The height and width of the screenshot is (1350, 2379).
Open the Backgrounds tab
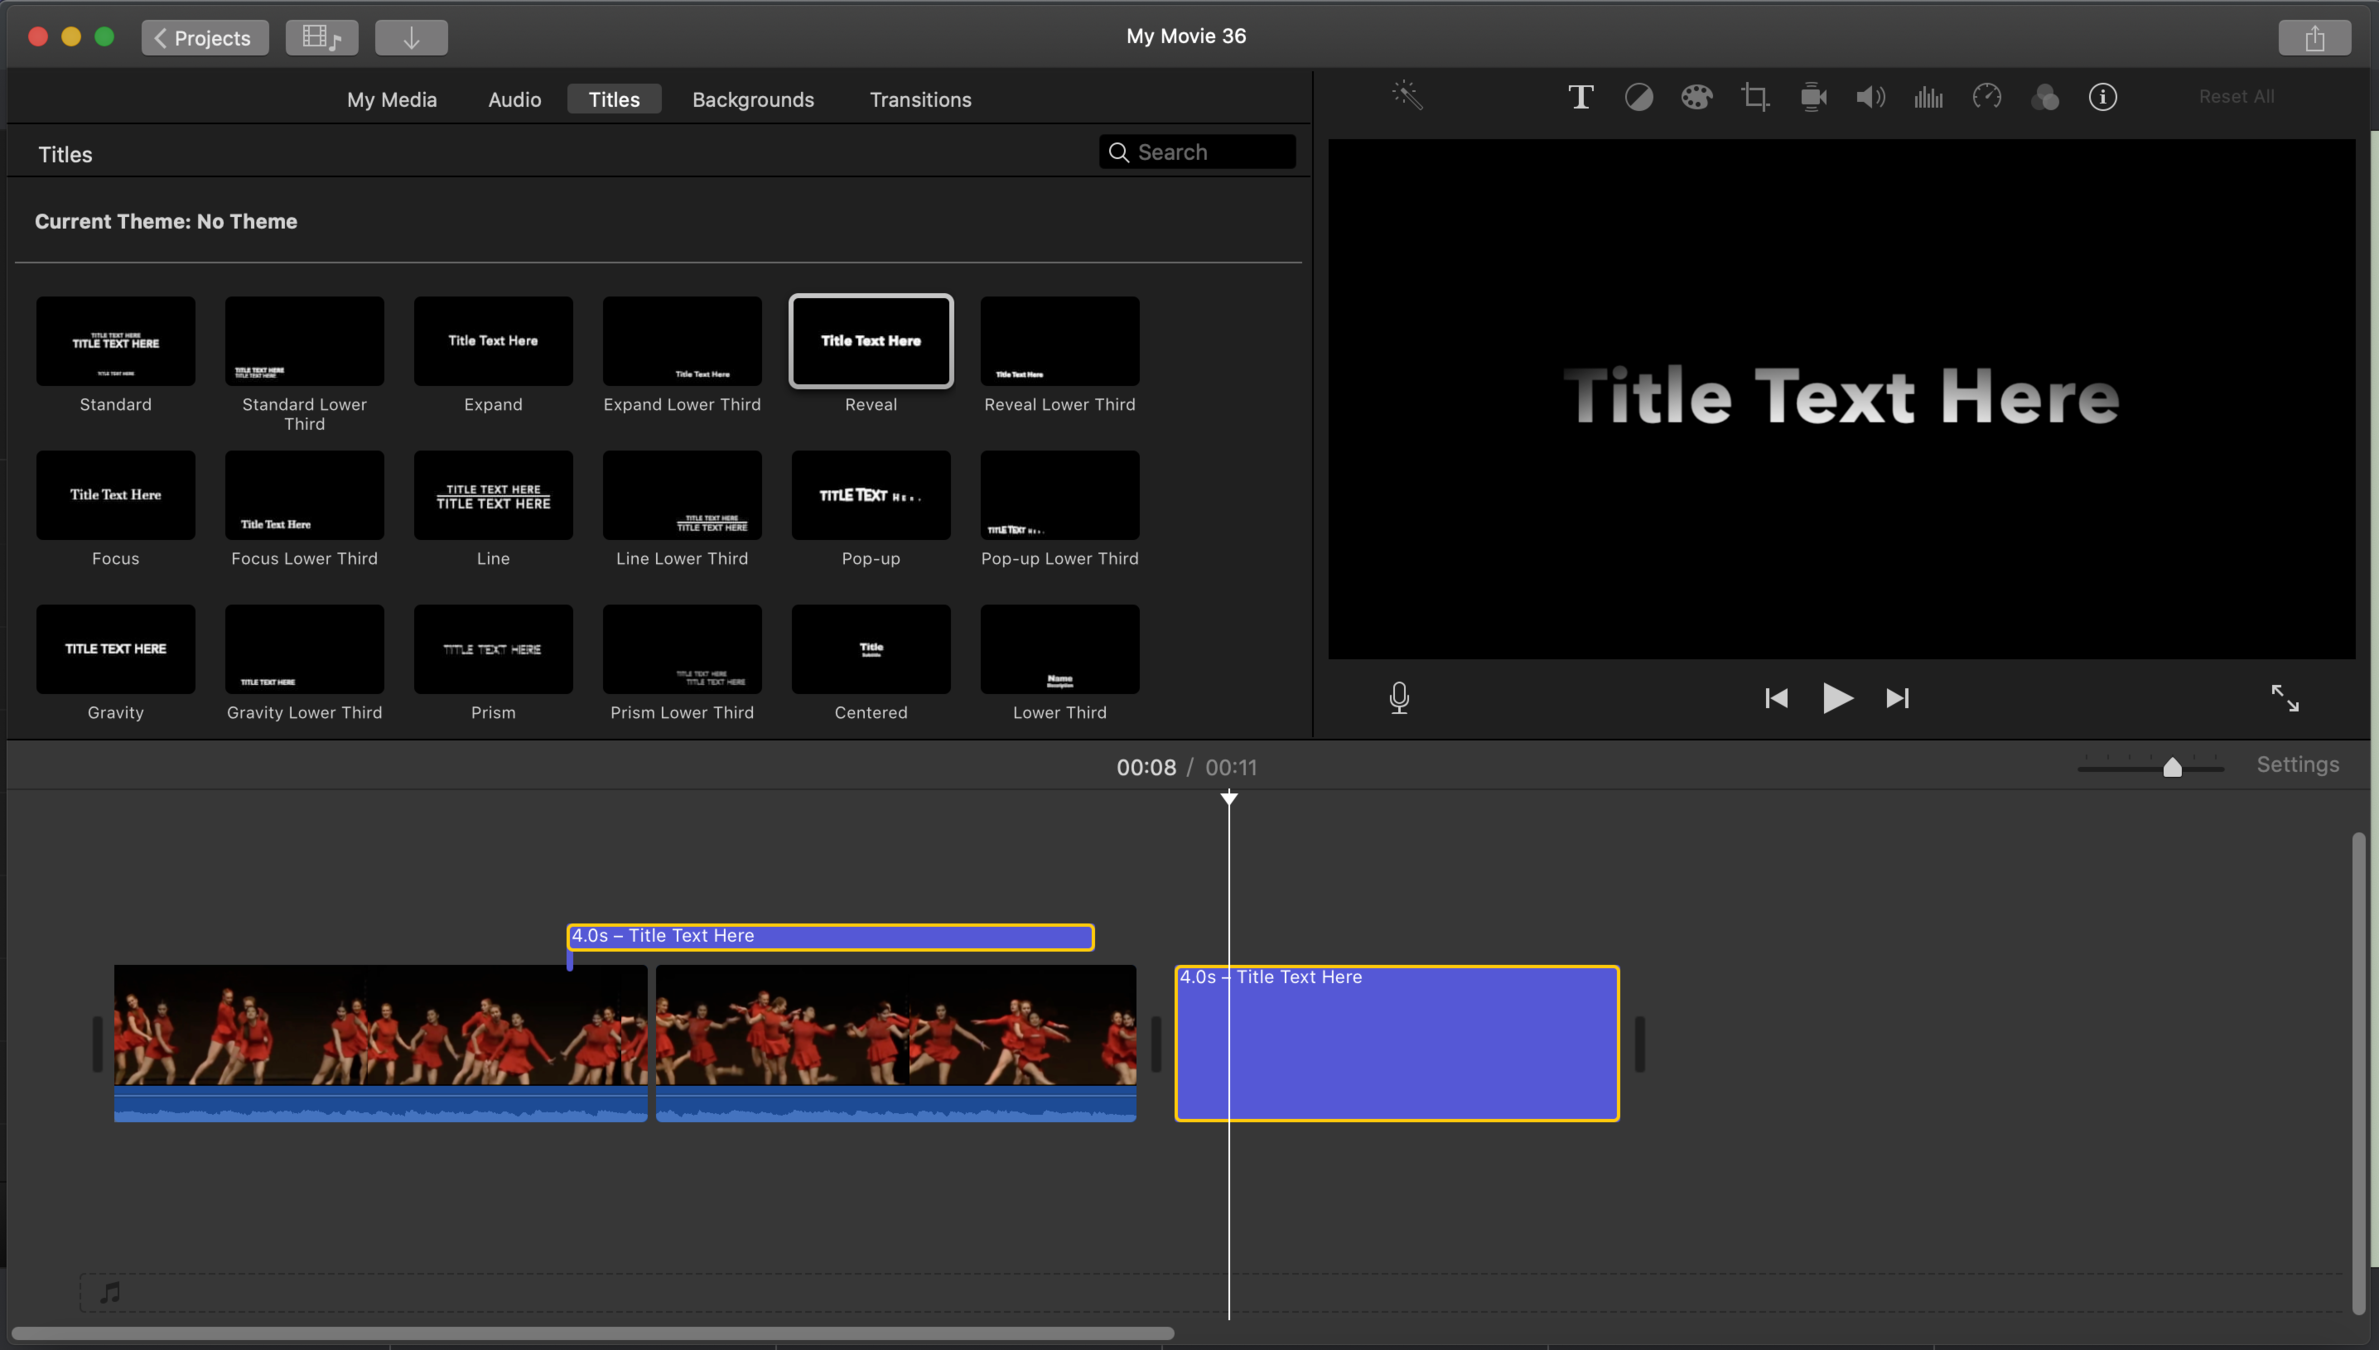[753, 99]
